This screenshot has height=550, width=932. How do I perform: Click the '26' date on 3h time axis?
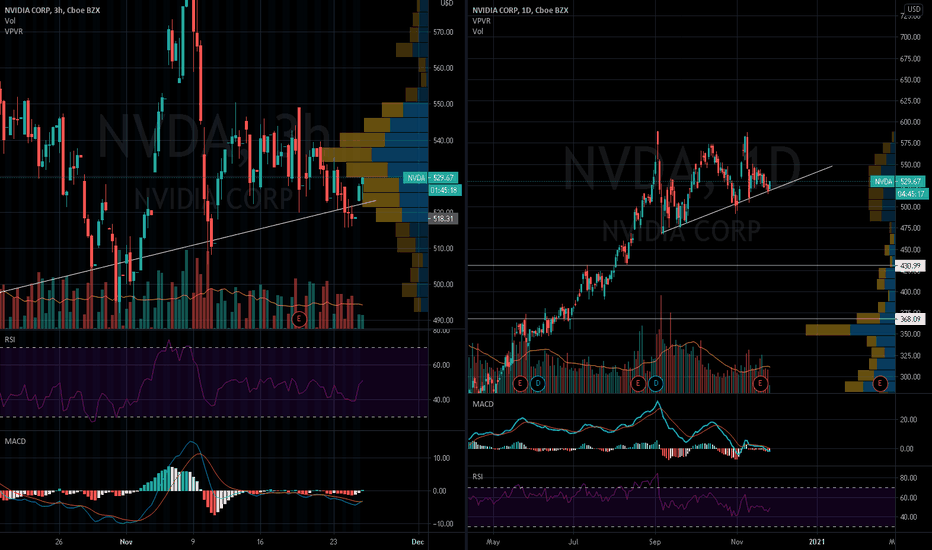pos(58,542)
